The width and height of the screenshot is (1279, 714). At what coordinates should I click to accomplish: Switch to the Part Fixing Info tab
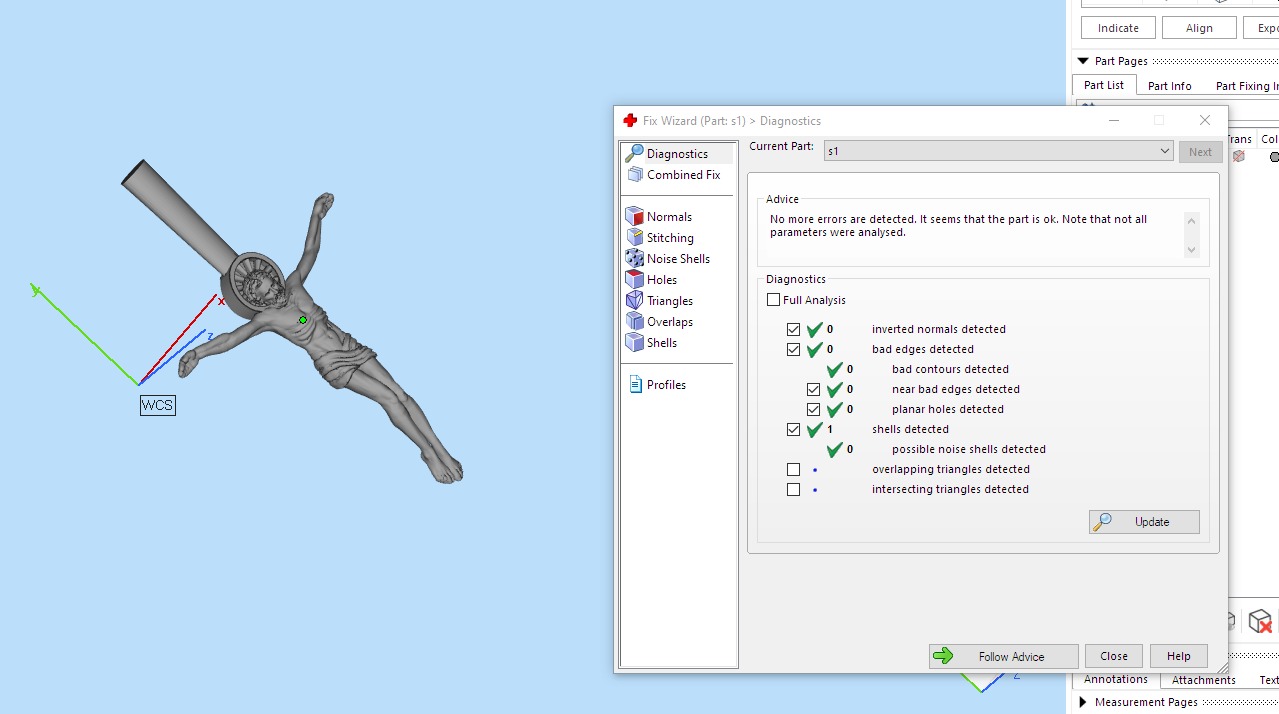coord(1246,86)
